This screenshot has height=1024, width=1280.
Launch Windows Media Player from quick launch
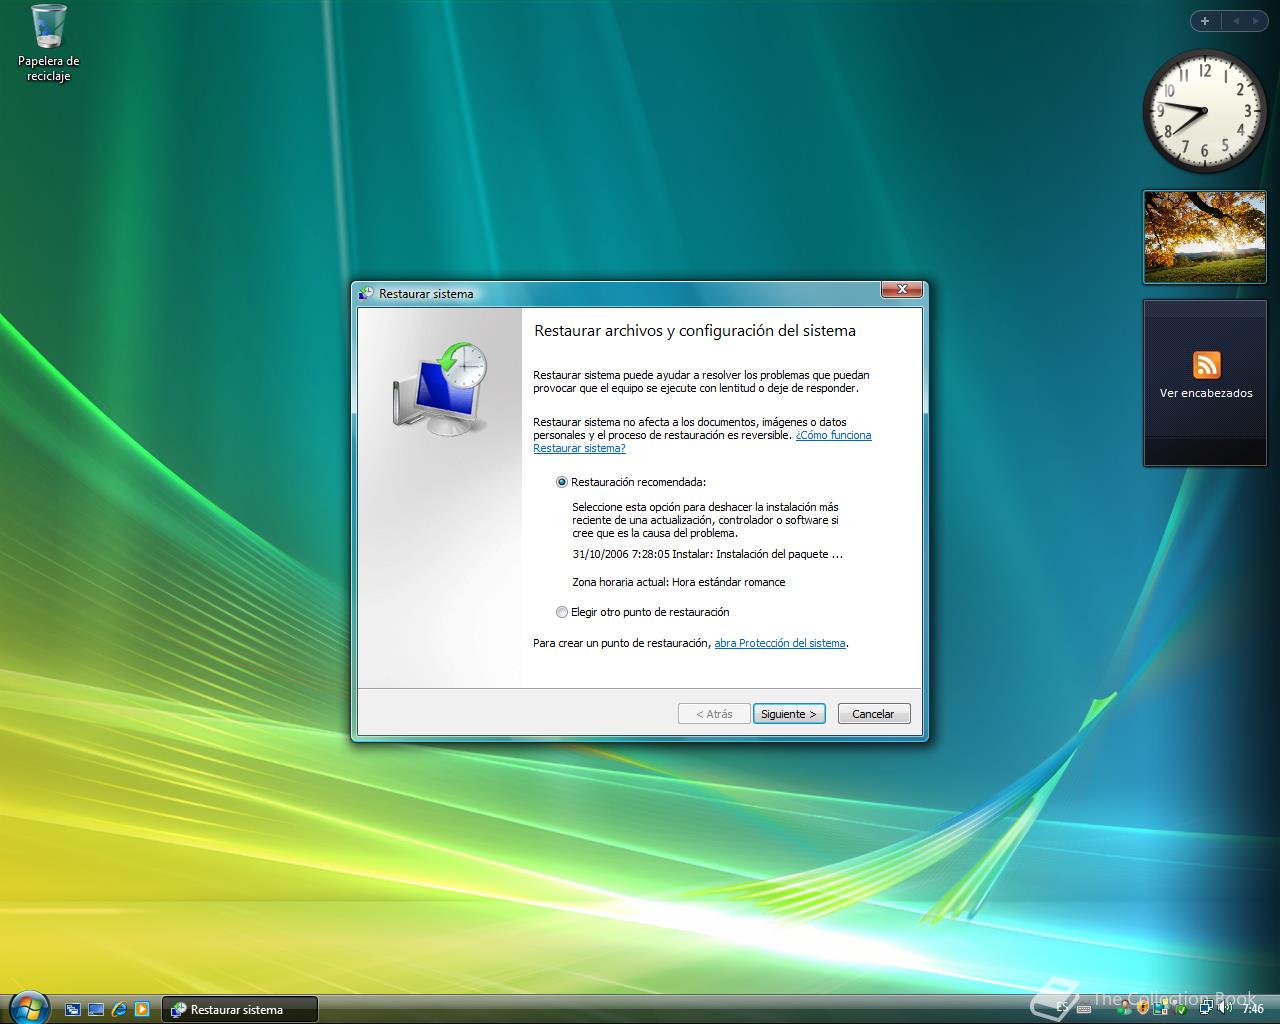(142, 1009)
